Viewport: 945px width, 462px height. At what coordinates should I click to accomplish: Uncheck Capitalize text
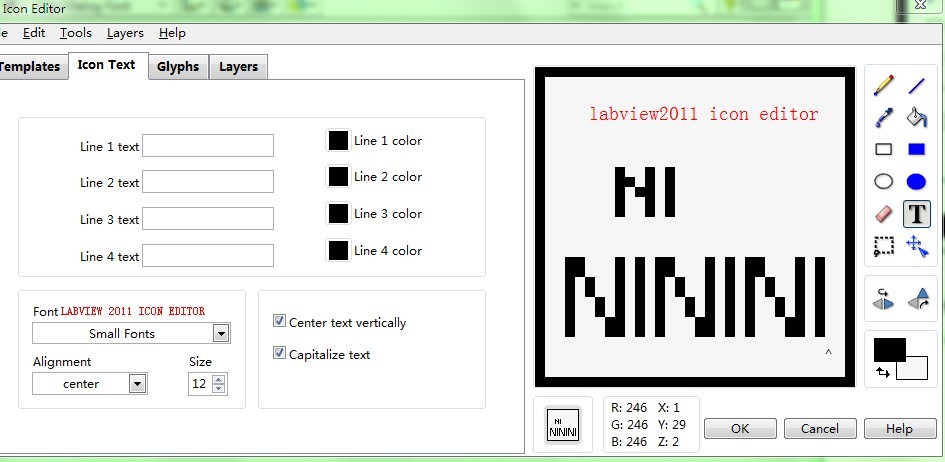point(279,353)
